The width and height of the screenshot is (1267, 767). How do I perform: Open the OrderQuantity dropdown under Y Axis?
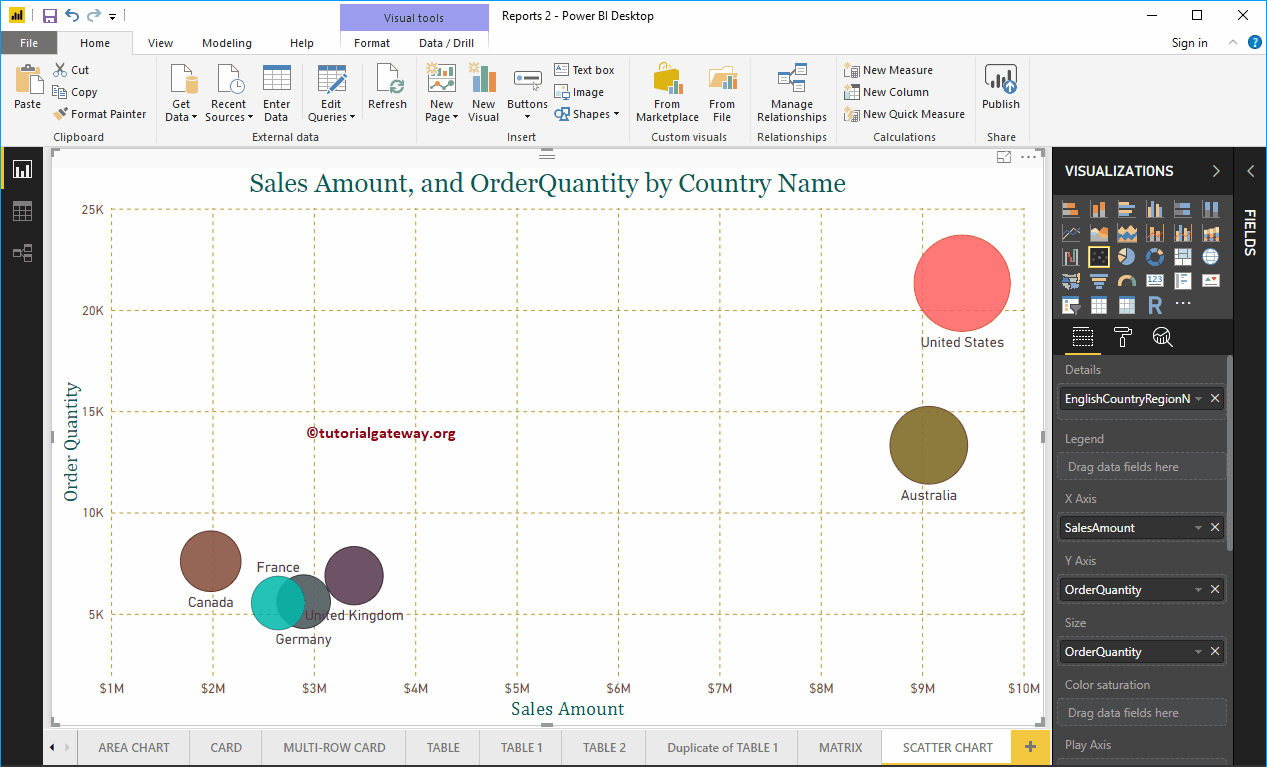tap(1198, 589)
